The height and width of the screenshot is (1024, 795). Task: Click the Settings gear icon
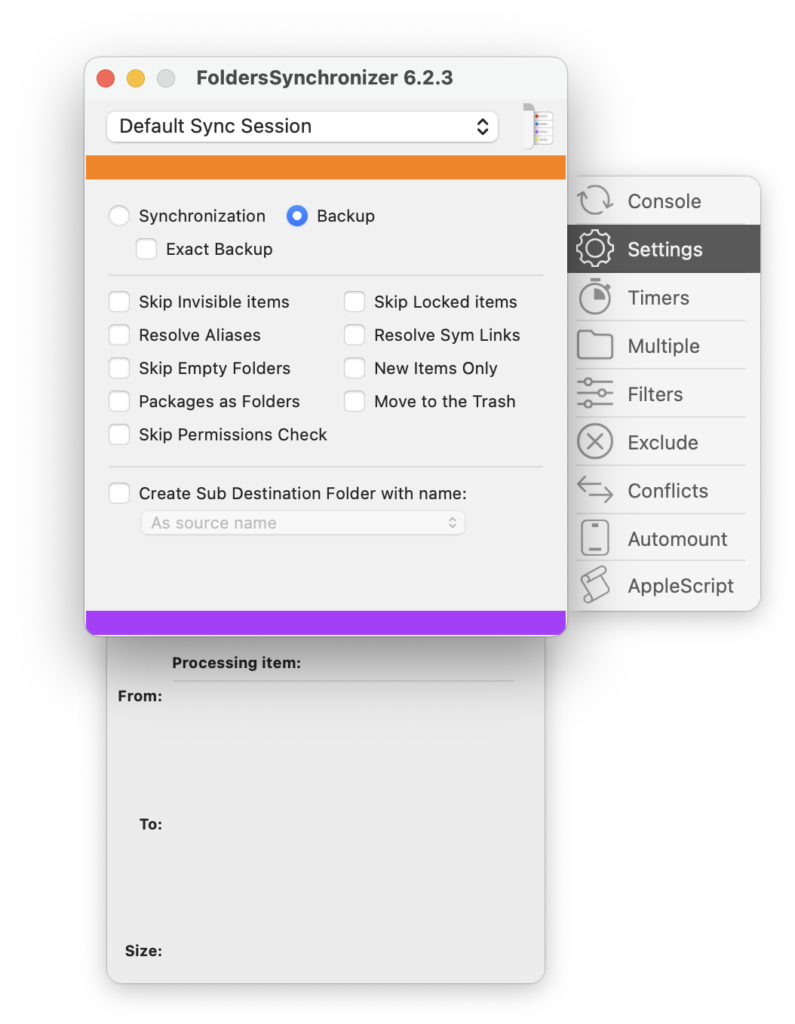594,249
